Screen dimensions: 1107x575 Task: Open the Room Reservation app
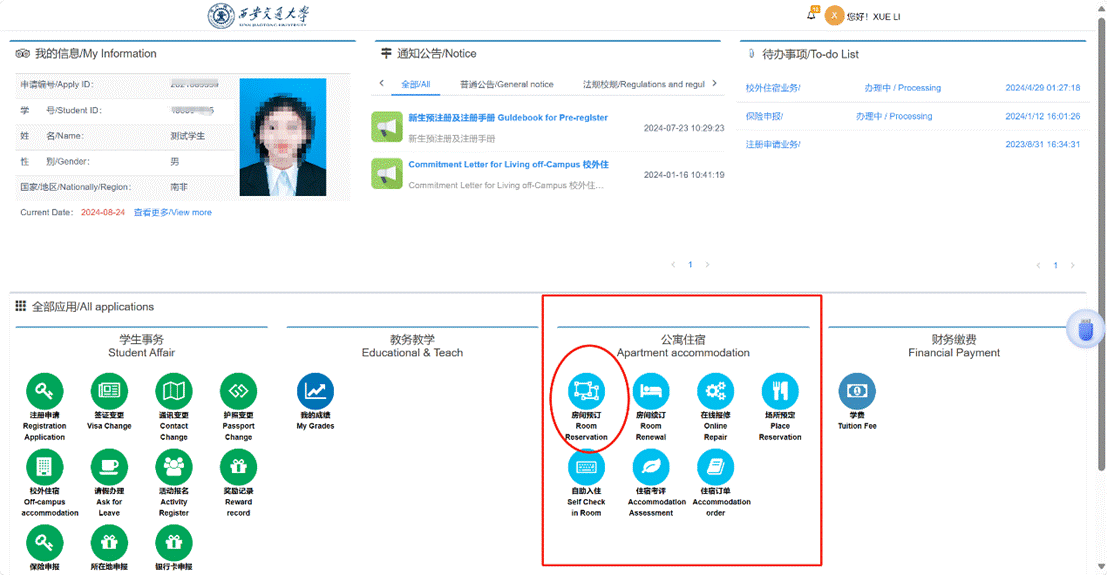point(586,392)
